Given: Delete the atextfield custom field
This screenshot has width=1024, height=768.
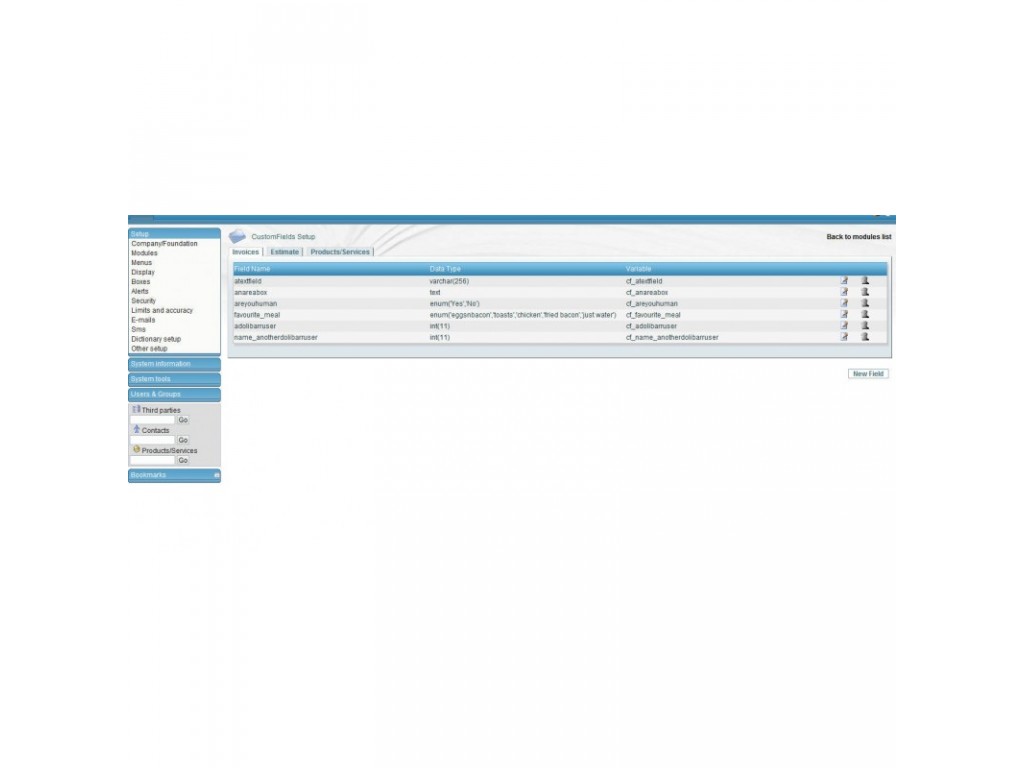Looking at the screenshot, I should 865,281.
